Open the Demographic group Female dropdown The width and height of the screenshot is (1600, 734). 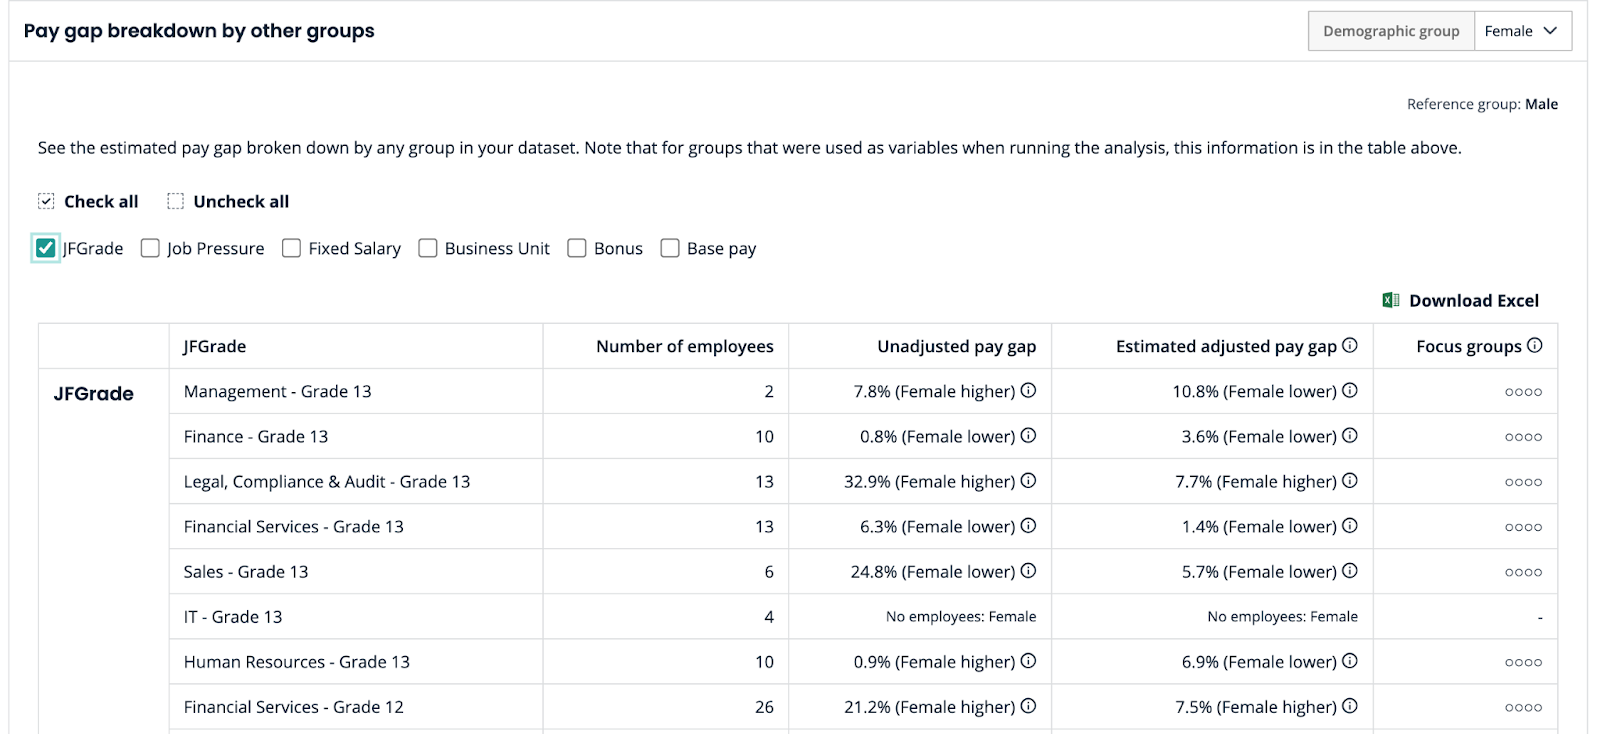click(1521, 31)
